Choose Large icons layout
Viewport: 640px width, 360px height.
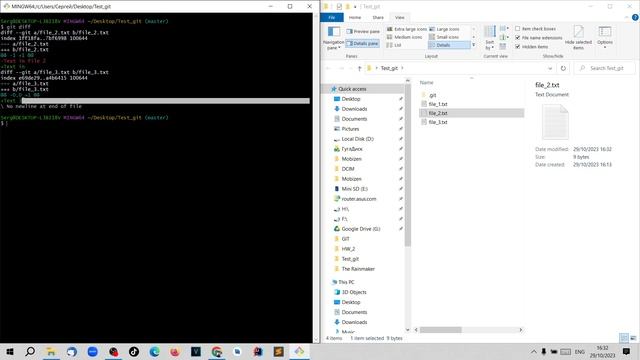point(444,29)
